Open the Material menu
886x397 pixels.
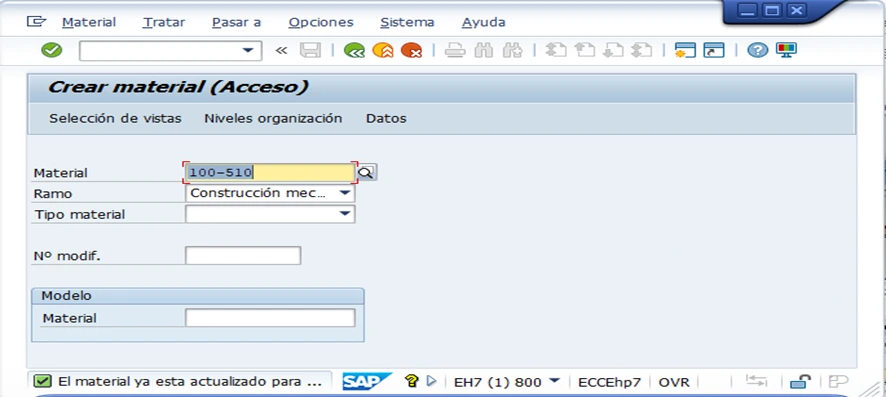click(x=89, y=22)
